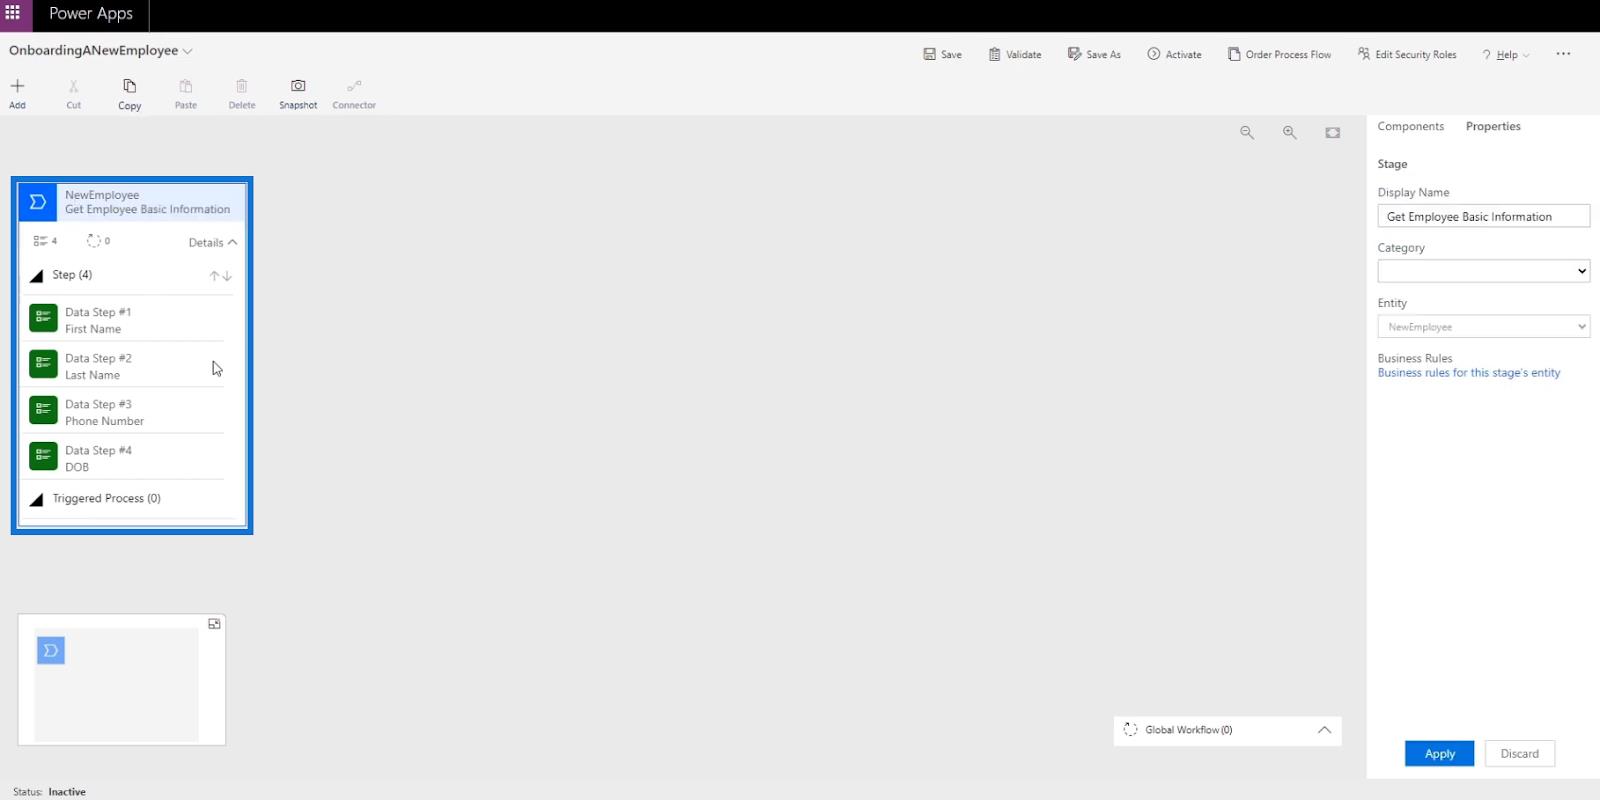Open Business rules for this stage's entity link

(x=1468, y=373)
